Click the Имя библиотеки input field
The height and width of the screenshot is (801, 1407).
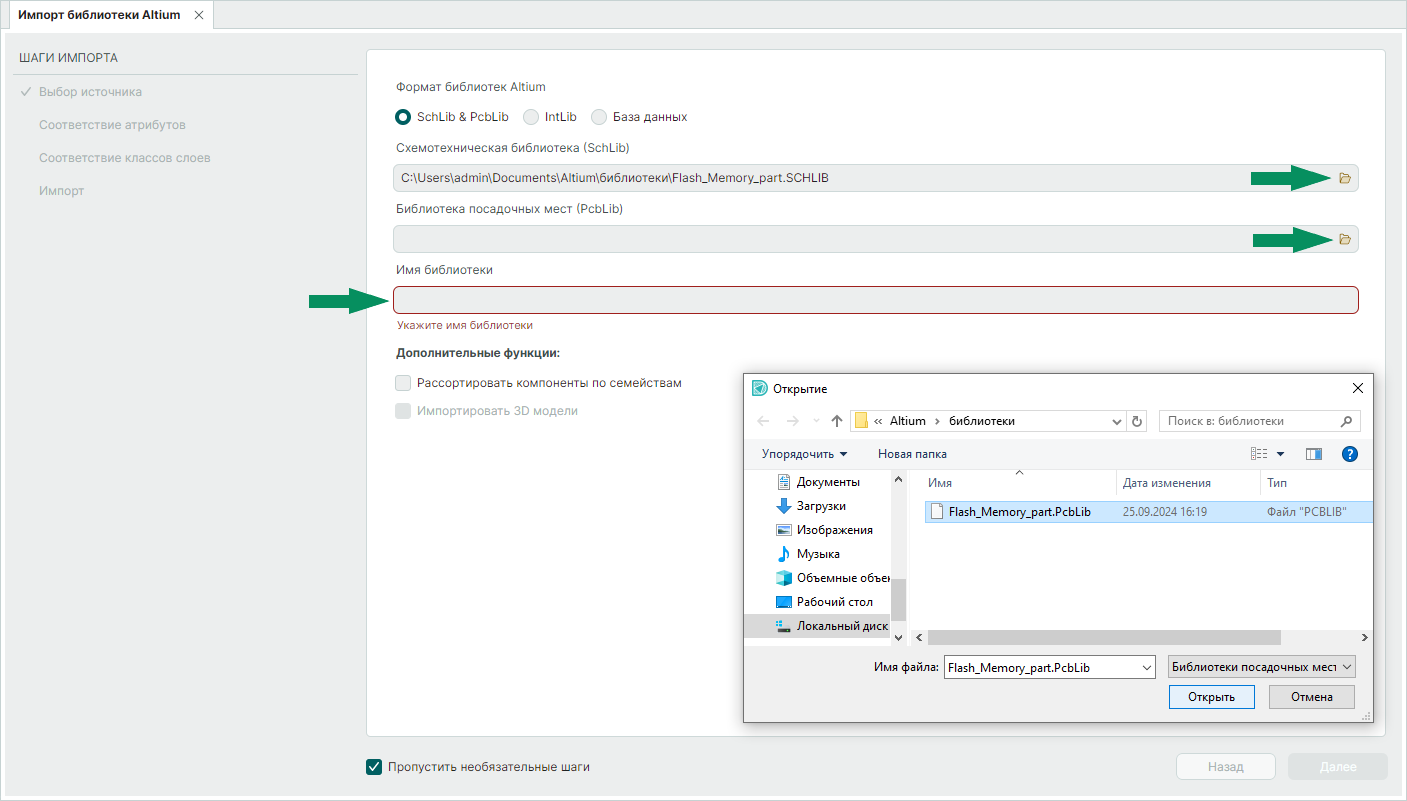click(875, 300)
